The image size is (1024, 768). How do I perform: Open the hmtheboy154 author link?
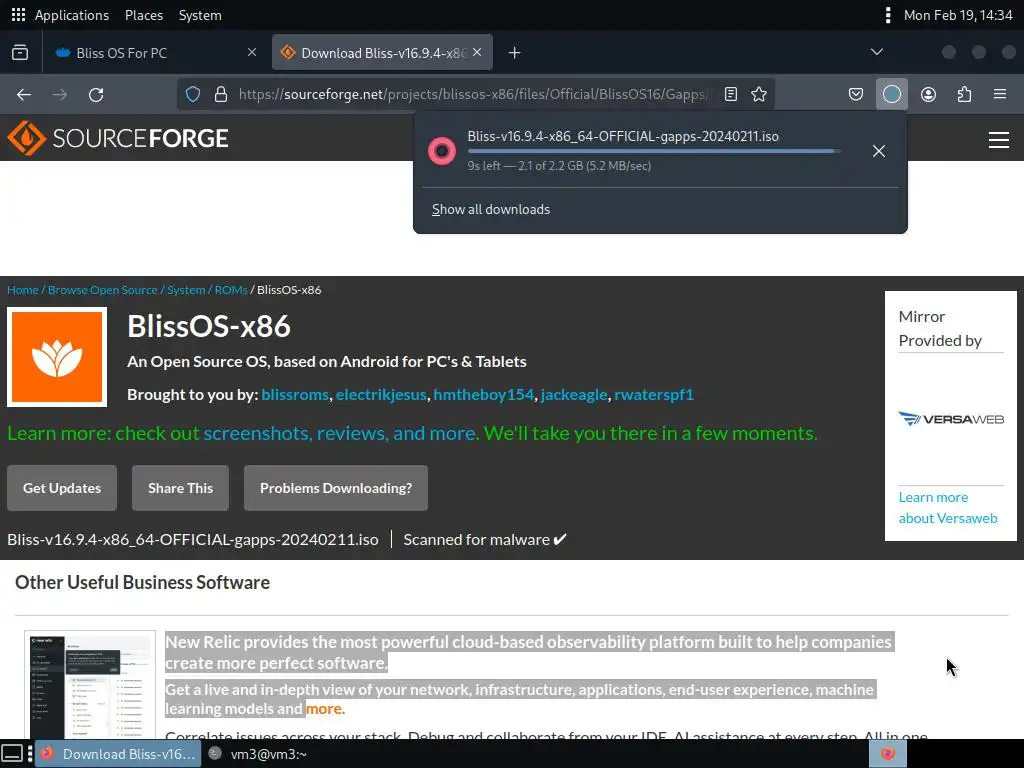tap(484, 394)
